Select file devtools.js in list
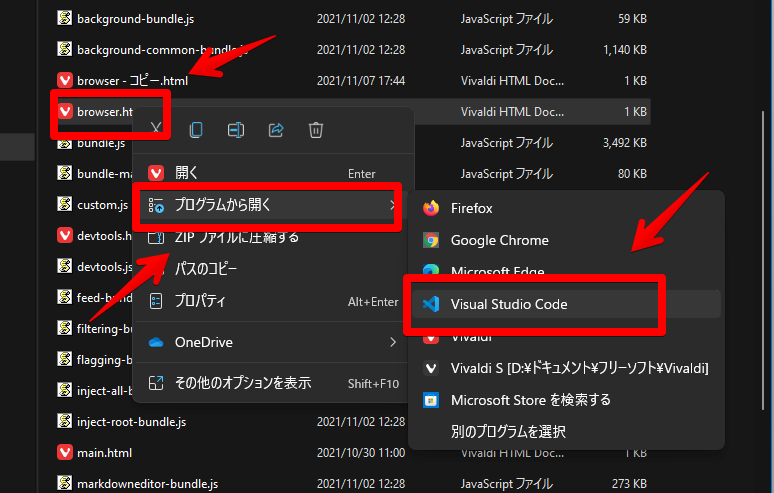Image resolution: width=774 pixels, height=493 pixels. pos(104,266)
